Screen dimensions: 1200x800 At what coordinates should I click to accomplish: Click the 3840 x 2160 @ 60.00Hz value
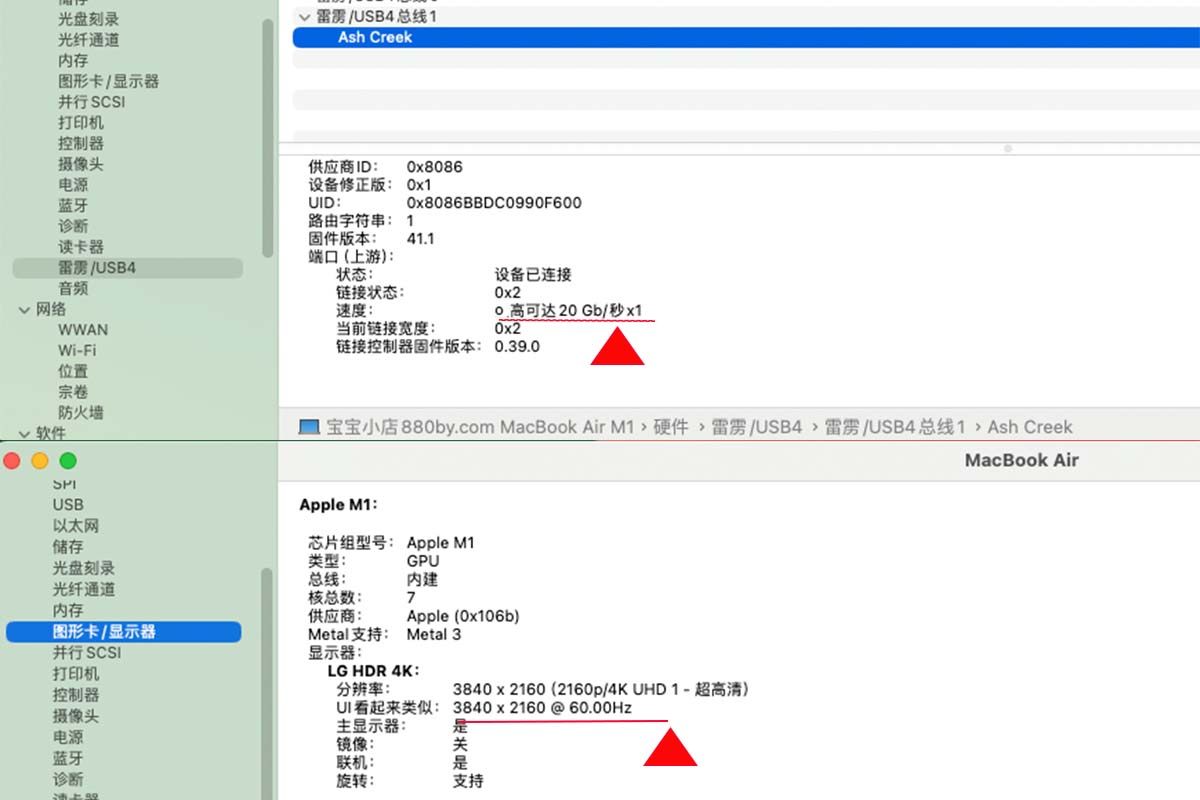[x=542, y=708]
